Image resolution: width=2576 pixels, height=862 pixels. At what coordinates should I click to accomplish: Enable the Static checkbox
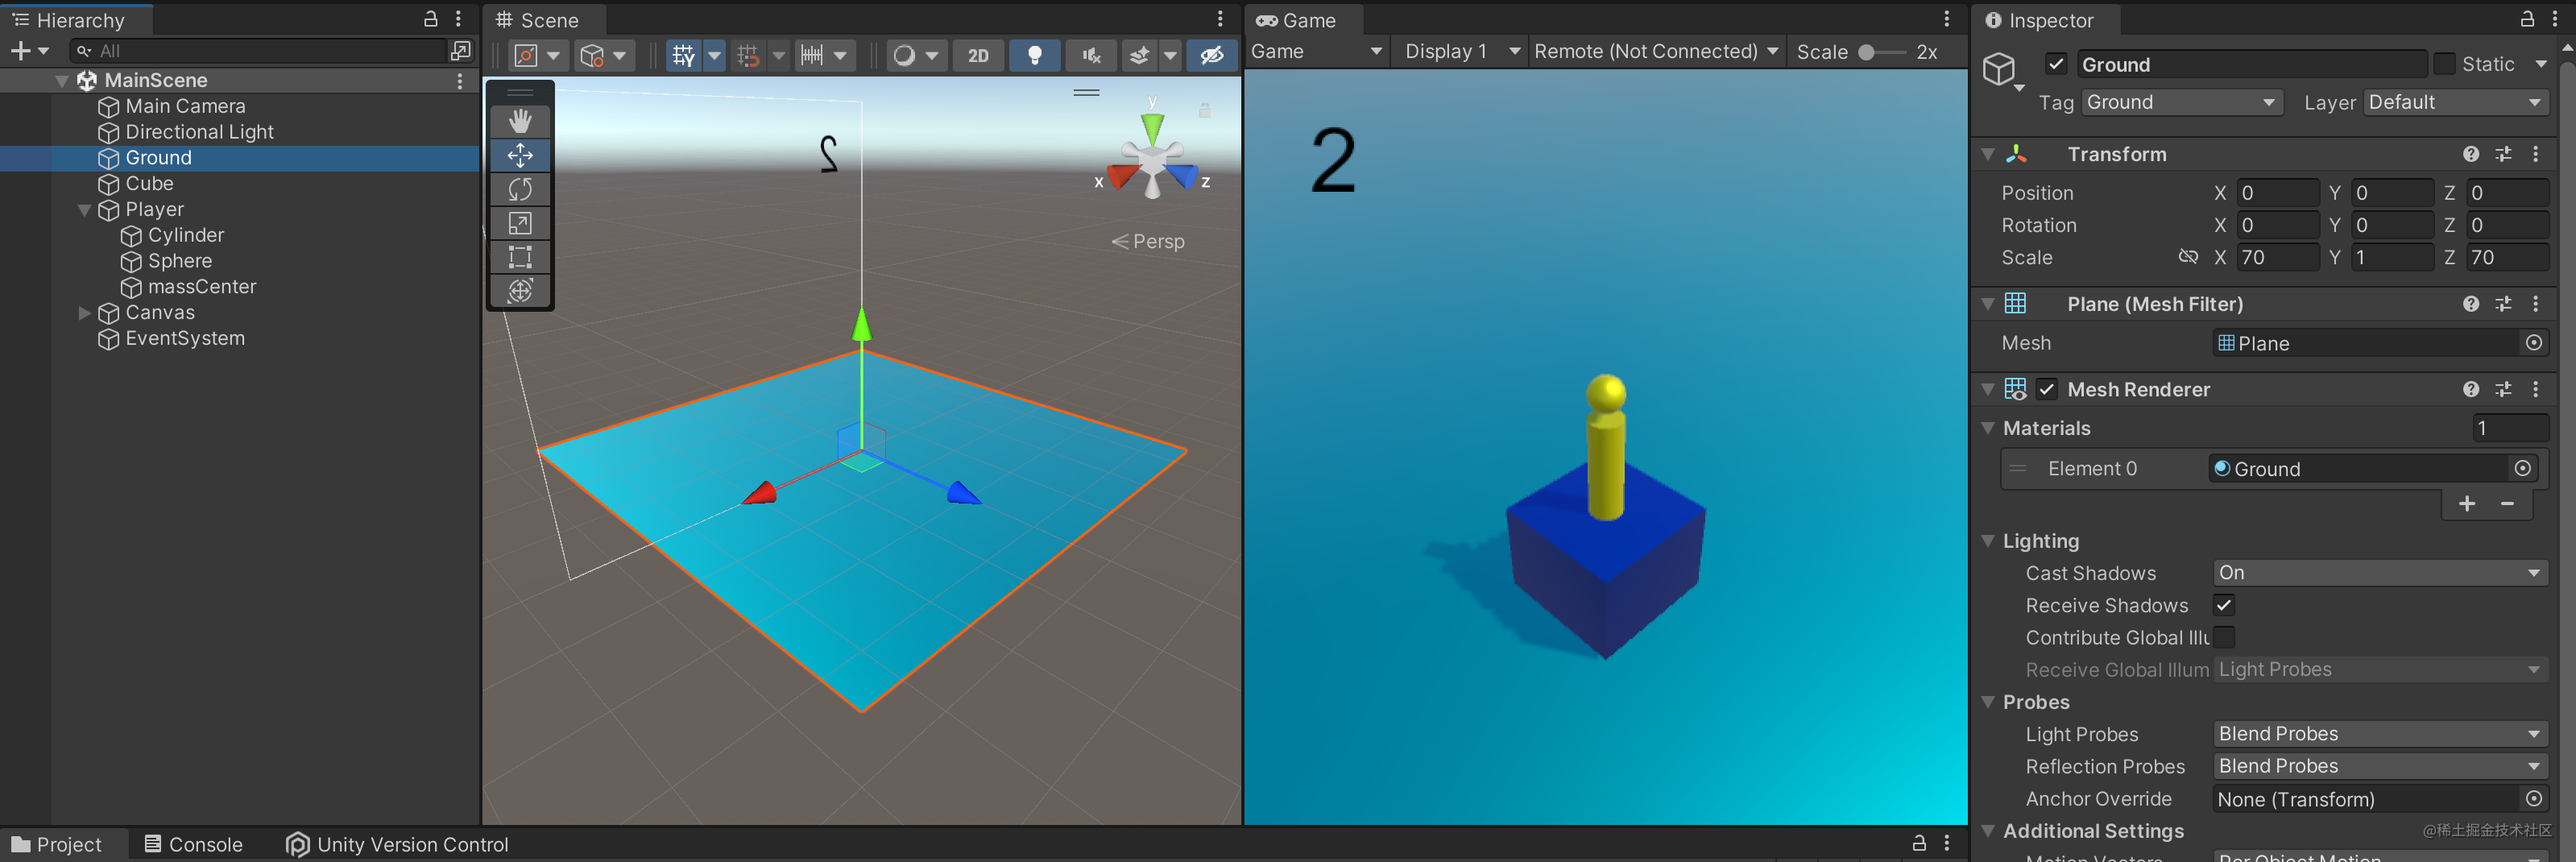pyautogui.click(x=2444, y=64)
